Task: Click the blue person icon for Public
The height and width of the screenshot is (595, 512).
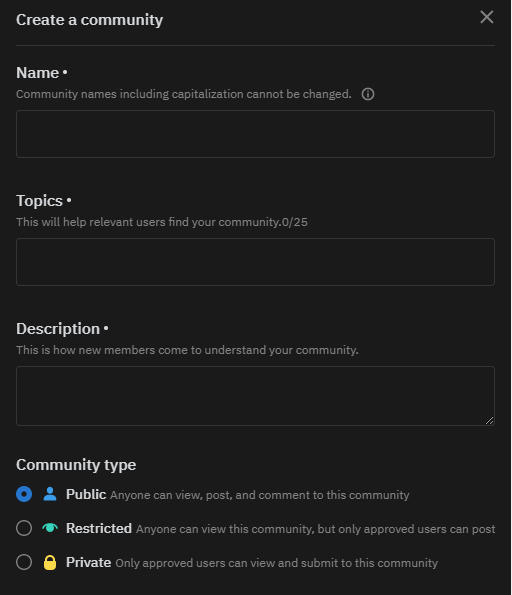Action: point(50,494)
